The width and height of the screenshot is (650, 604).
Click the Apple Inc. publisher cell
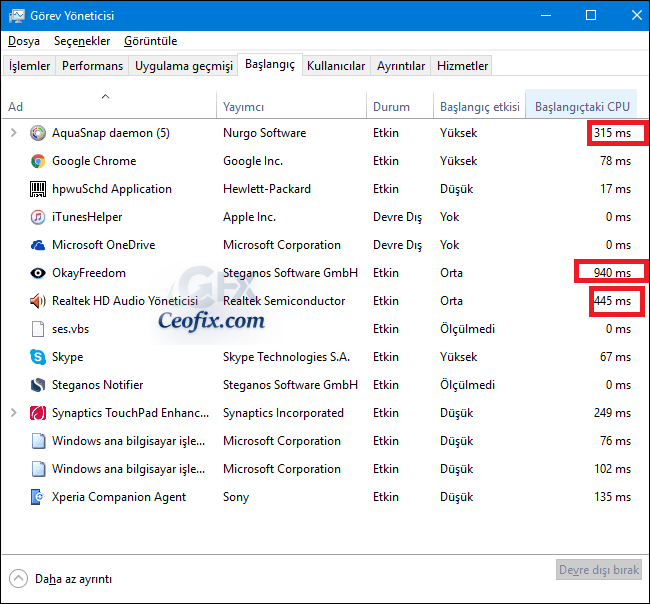coord(250,217)
